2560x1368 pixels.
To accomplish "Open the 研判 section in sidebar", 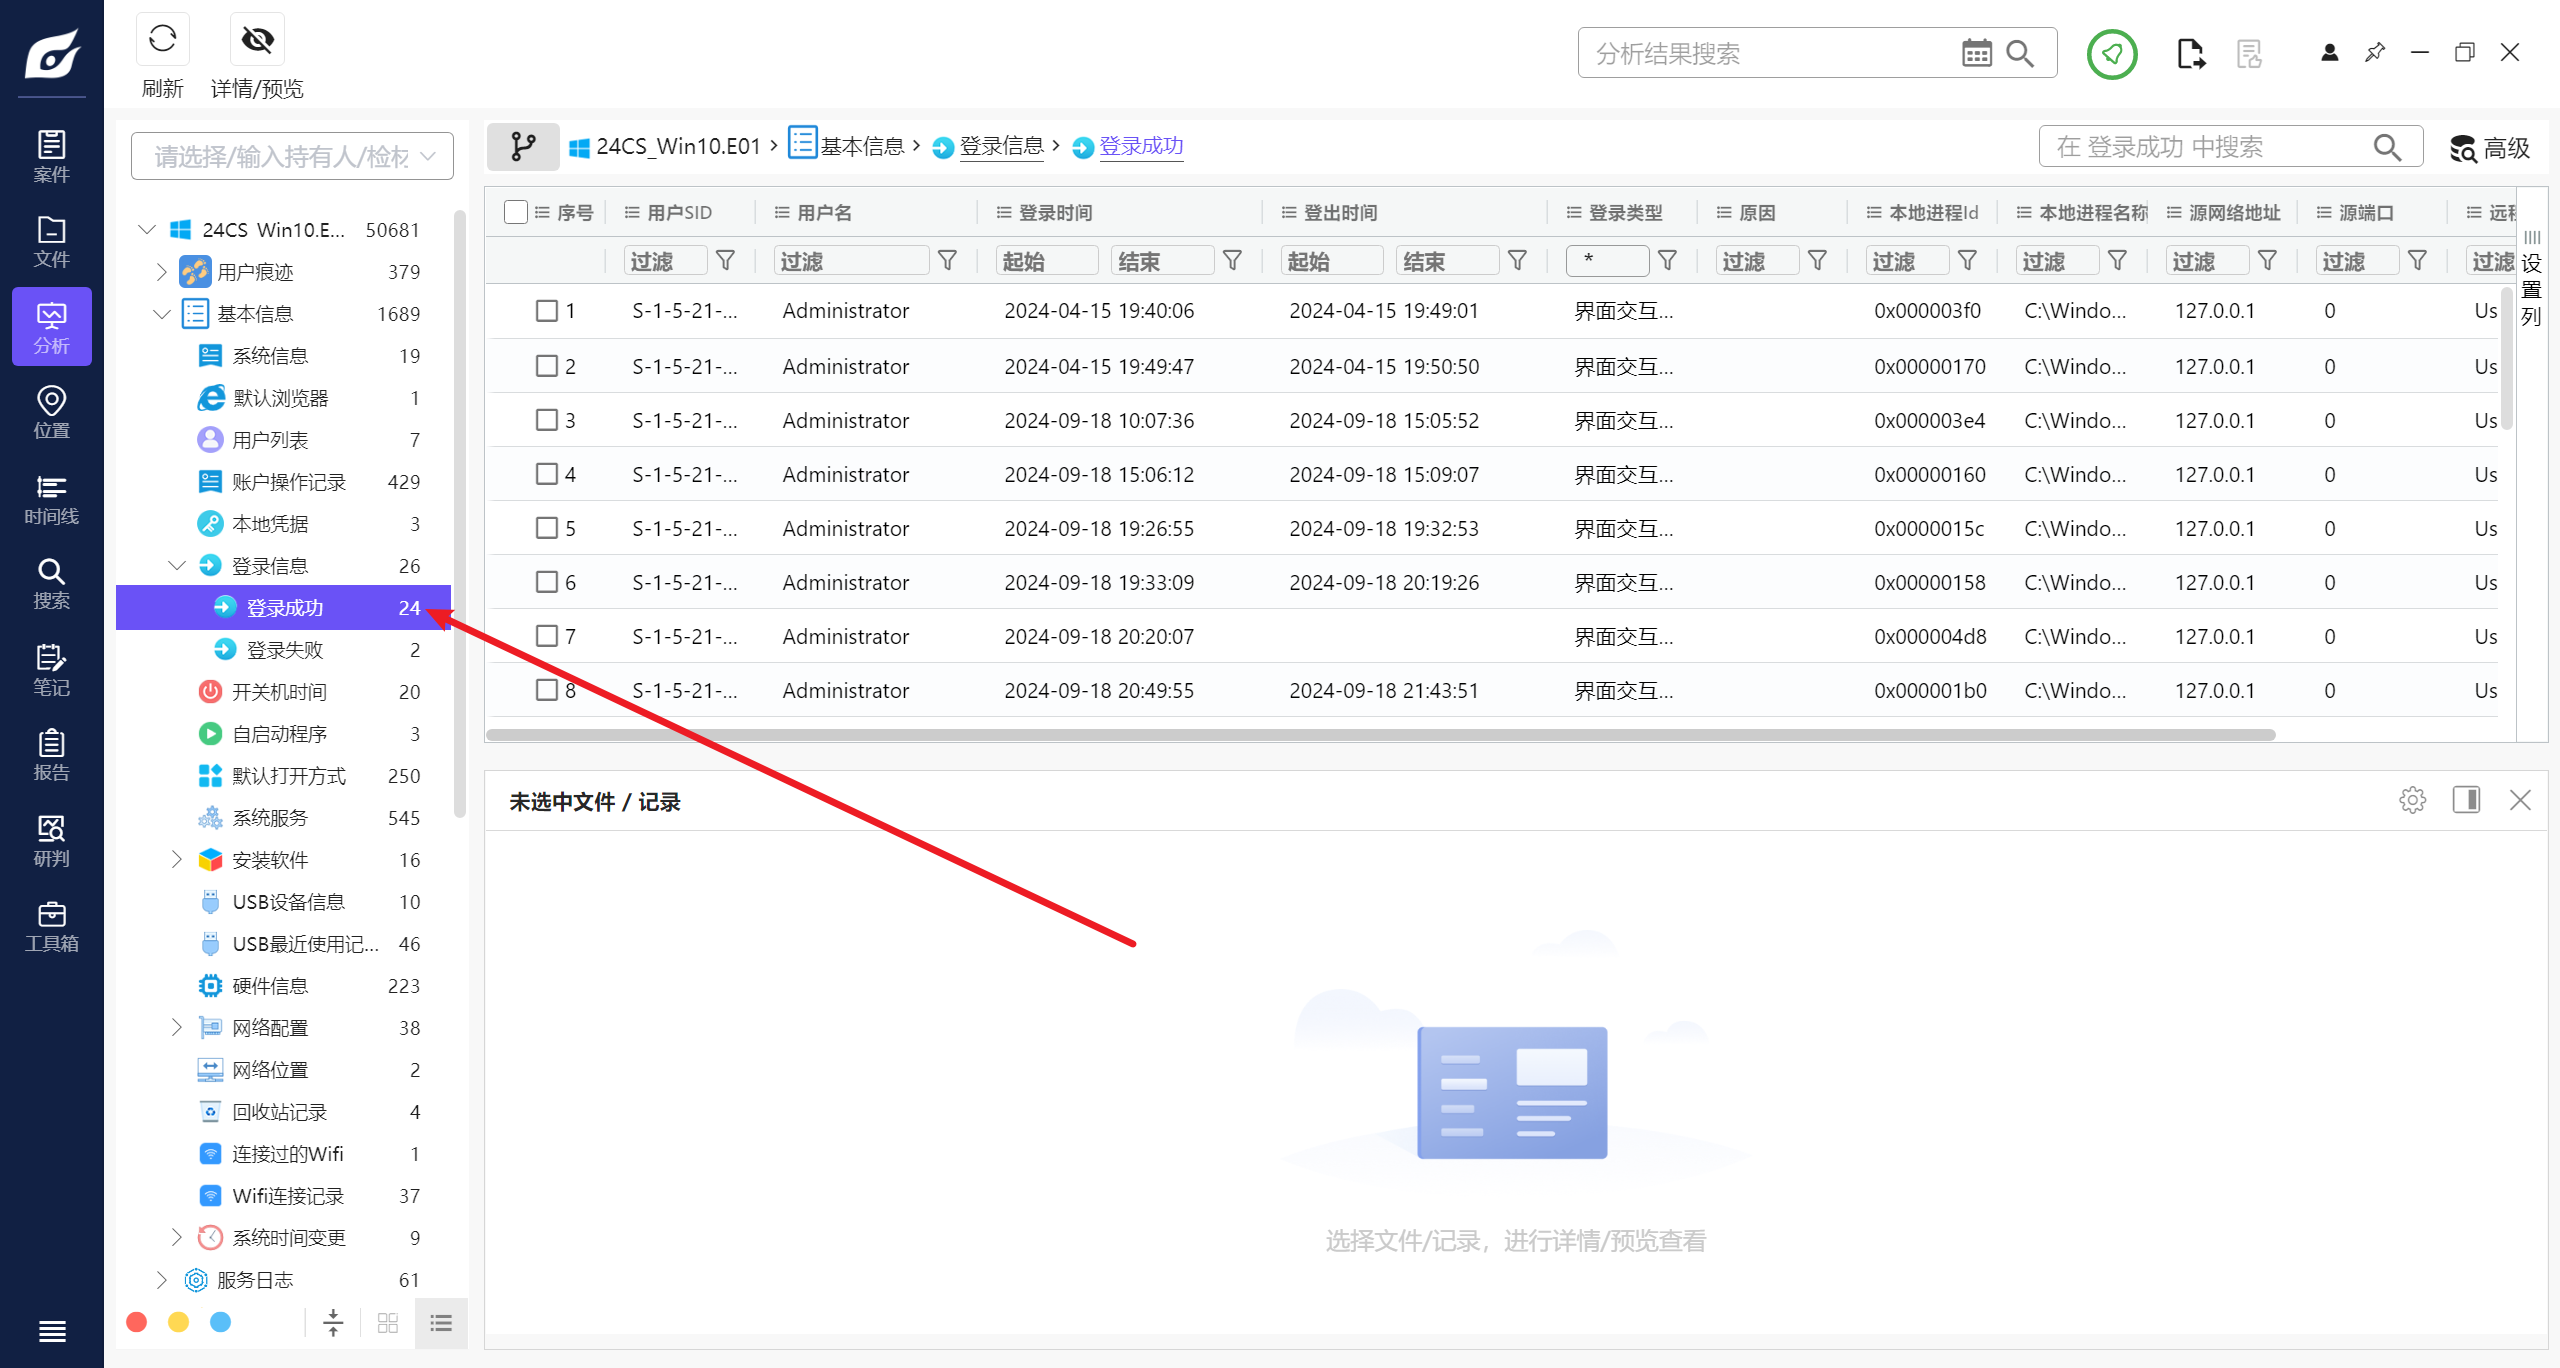I will tap(51, 841).
